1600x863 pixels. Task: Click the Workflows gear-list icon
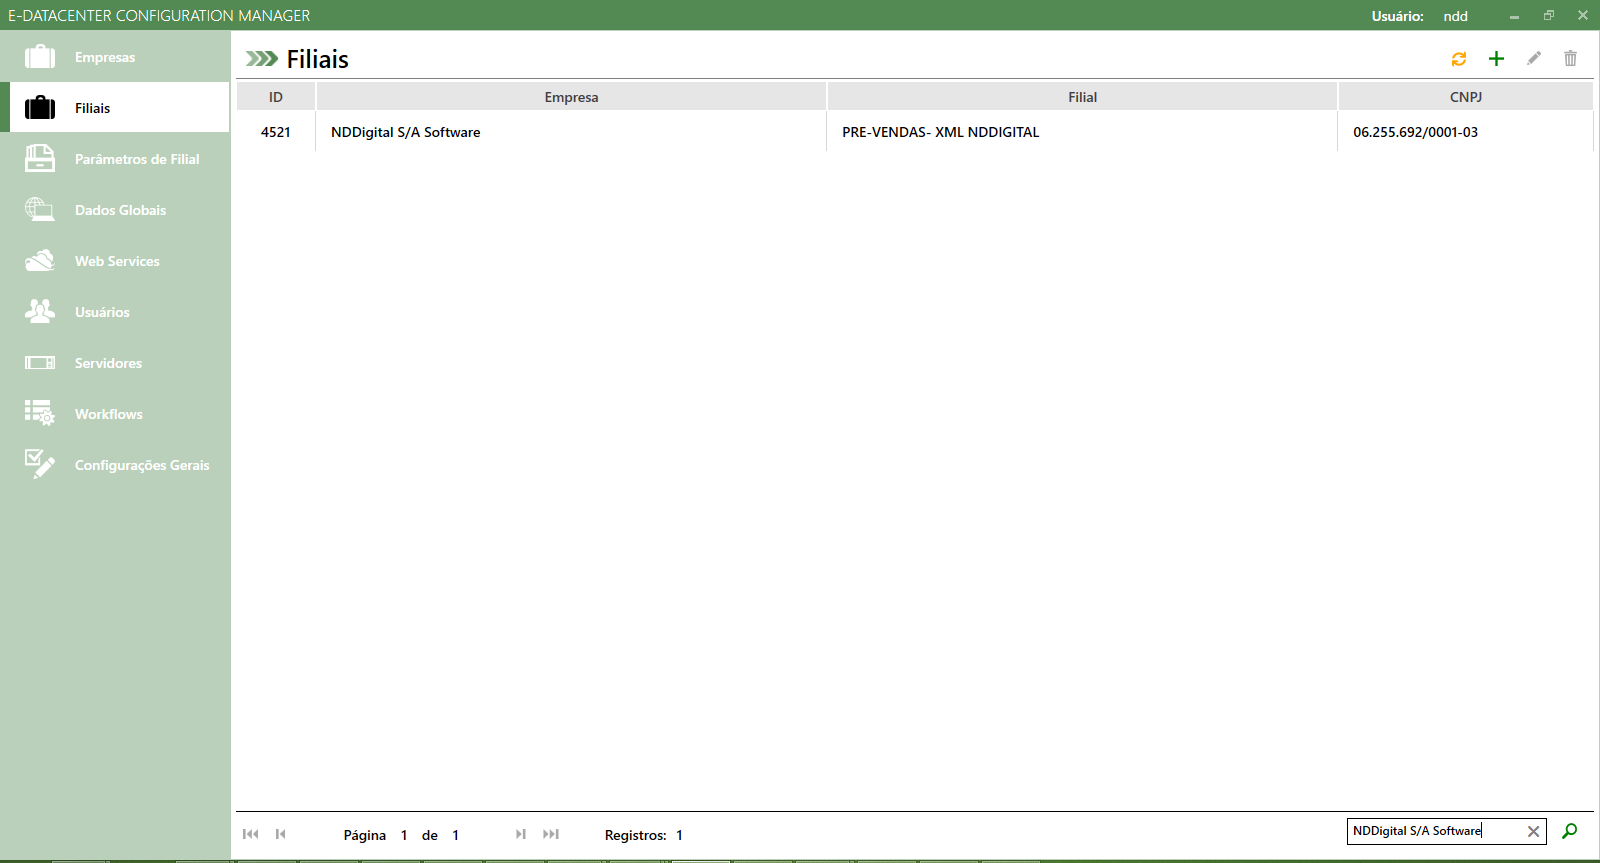[40, 413]
